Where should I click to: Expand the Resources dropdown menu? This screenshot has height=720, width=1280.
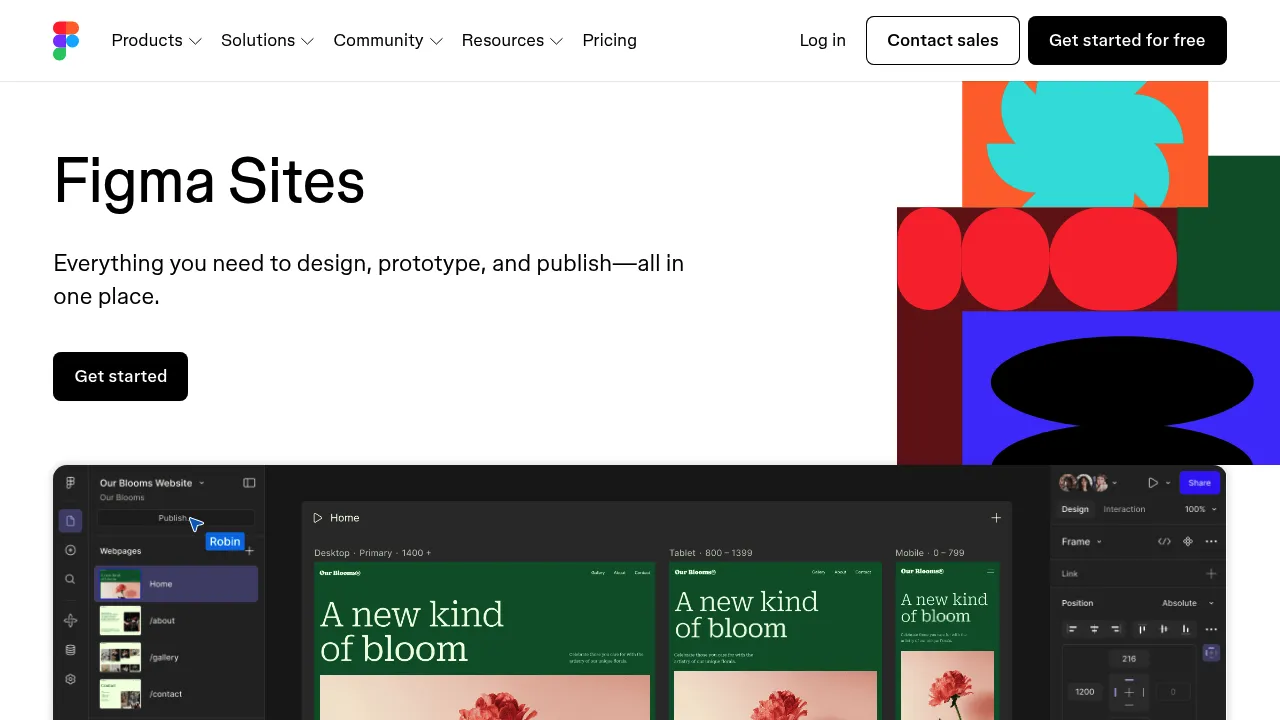pyautogui.click(x=513, y=40)
